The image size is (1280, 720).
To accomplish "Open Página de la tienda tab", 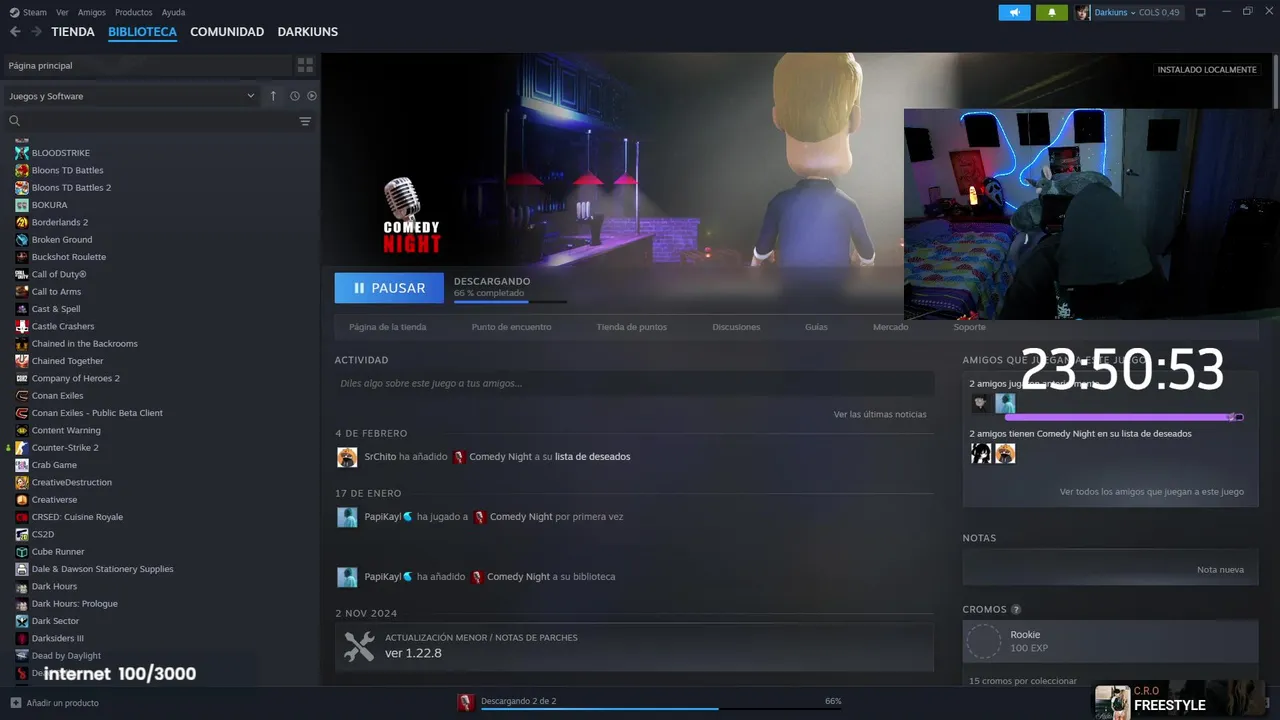I will (388, 327).
